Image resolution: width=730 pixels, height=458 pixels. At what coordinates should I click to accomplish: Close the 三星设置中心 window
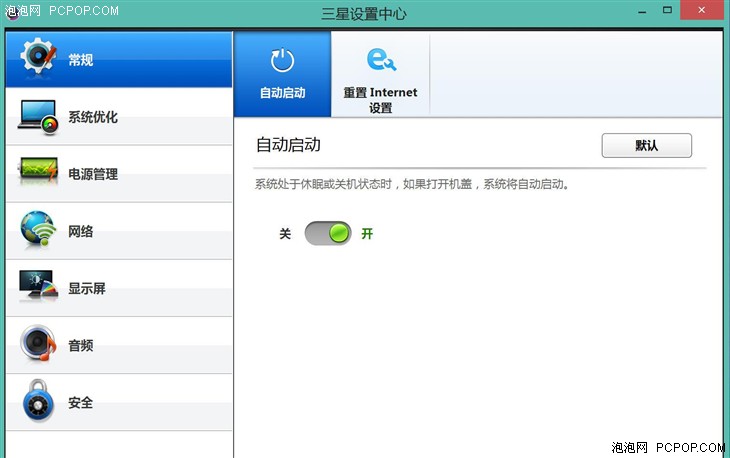coord(702,10)
